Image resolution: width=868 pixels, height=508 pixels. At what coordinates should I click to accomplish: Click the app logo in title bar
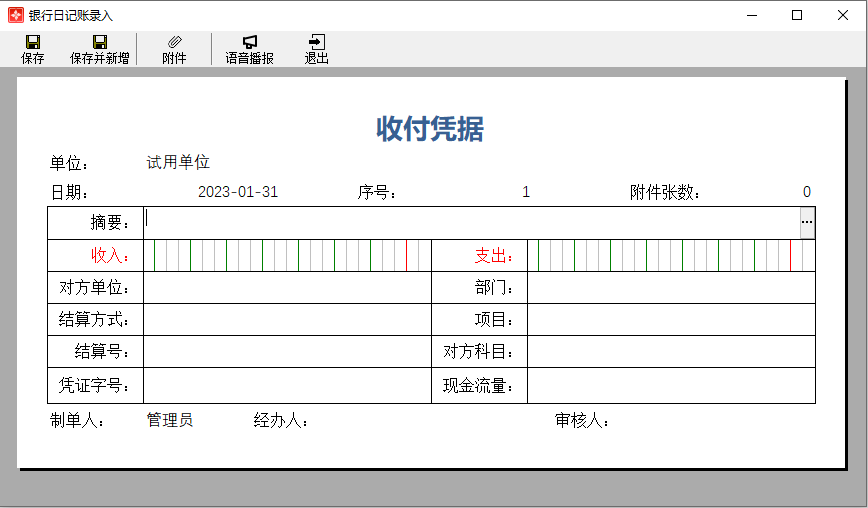[16, 15]
